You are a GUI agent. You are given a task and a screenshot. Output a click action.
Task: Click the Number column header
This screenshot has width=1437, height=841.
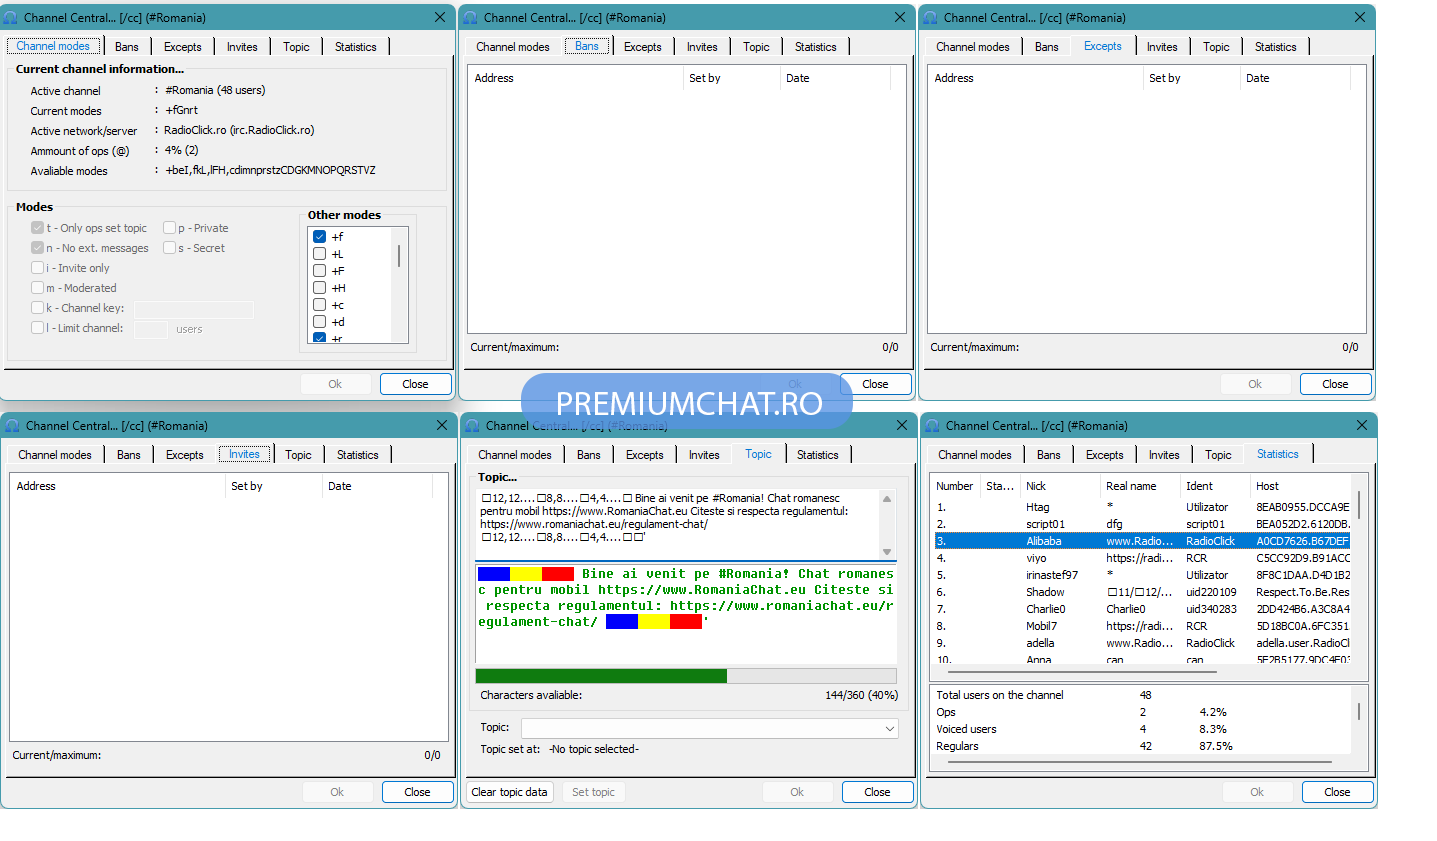[x=955, y=486]
